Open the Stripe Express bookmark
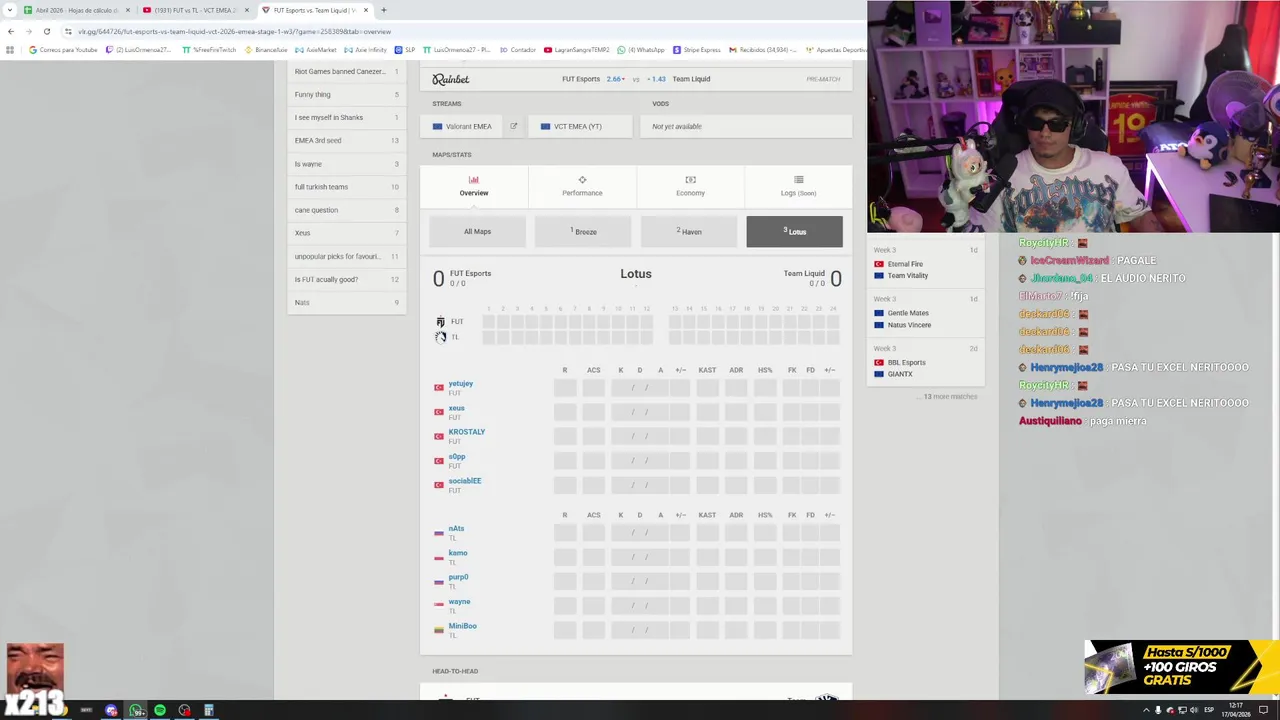This screenshot has width=1280, height=720. coord(698,49)
